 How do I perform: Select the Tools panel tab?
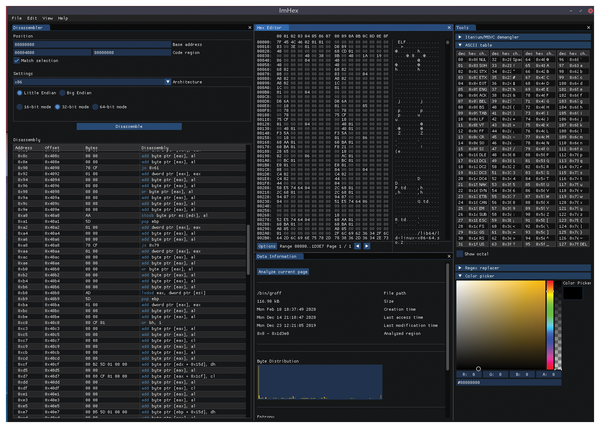[x=465, y=28]
